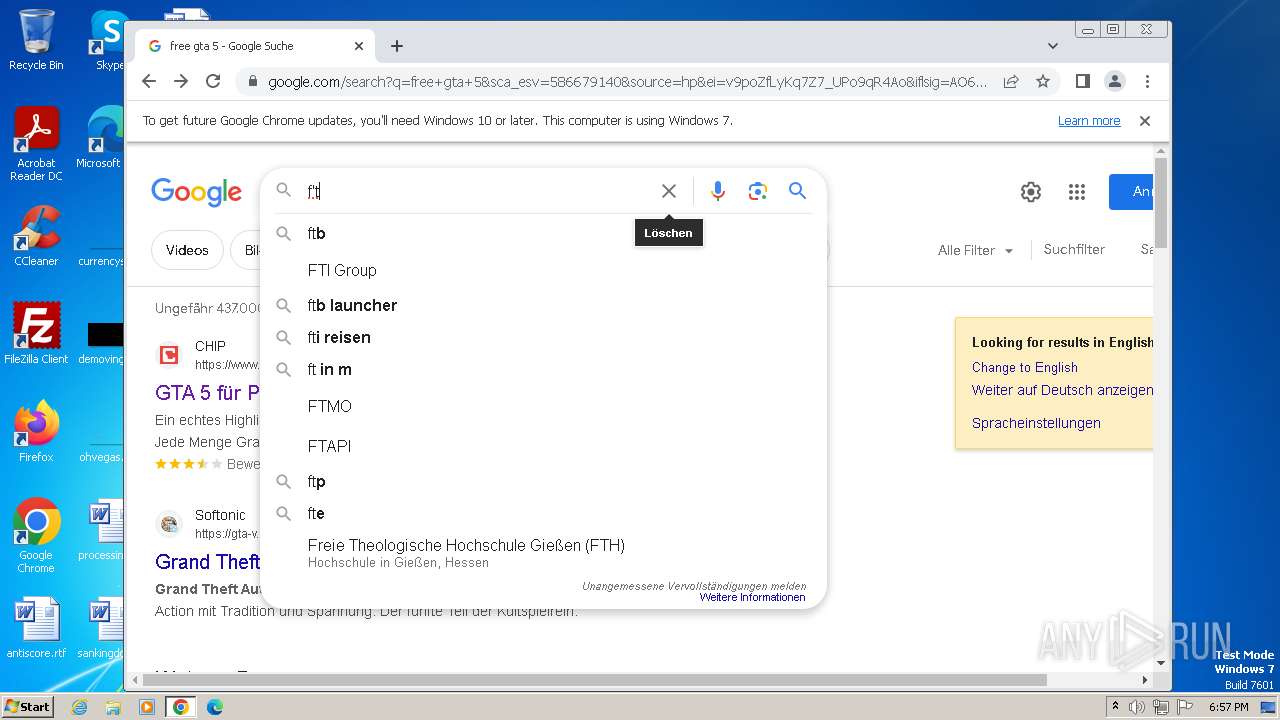Open Chrome three-dot menu

coord(1147,81)
